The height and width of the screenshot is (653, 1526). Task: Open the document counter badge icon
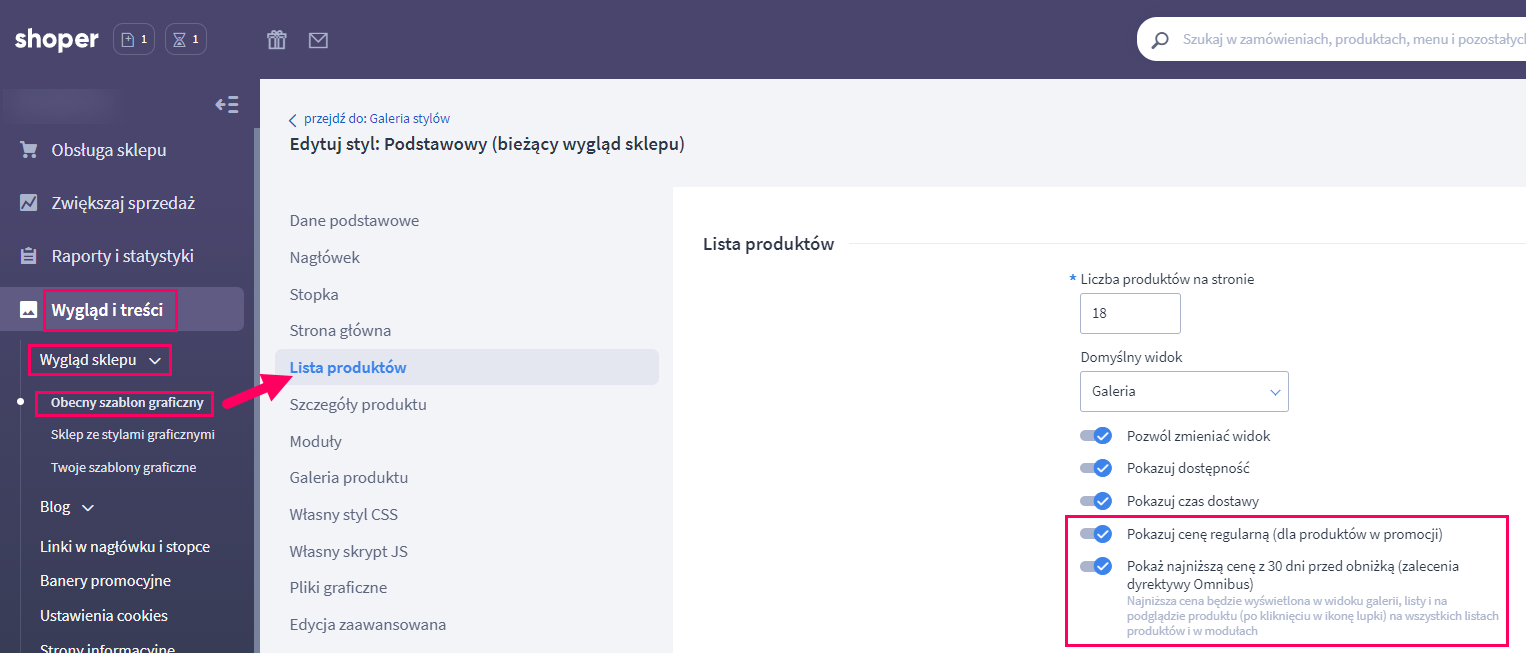[x=134, y=40]
